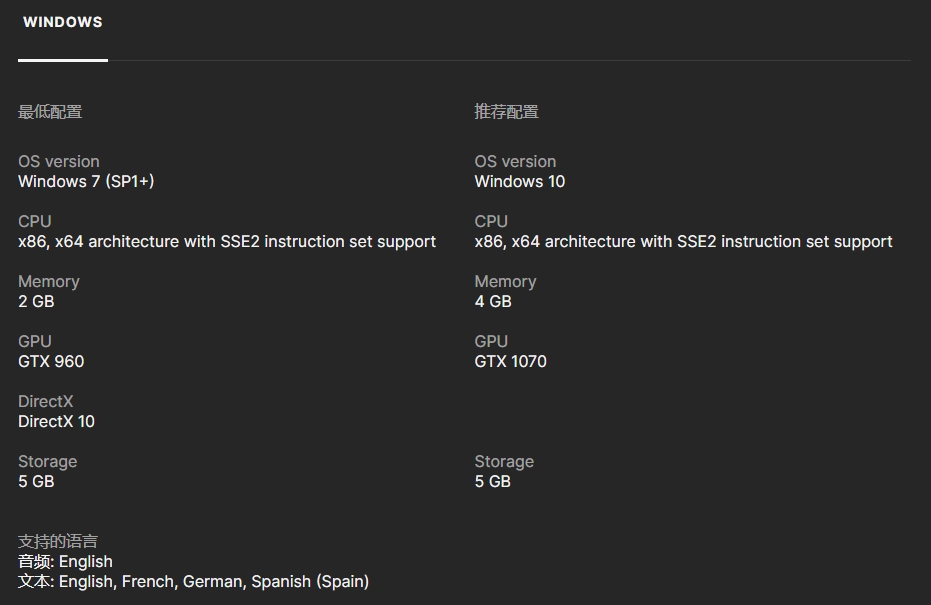Click the 推荐配置 heading
Image resolution: width=931 pixels, height=605 pixels.
506,112
